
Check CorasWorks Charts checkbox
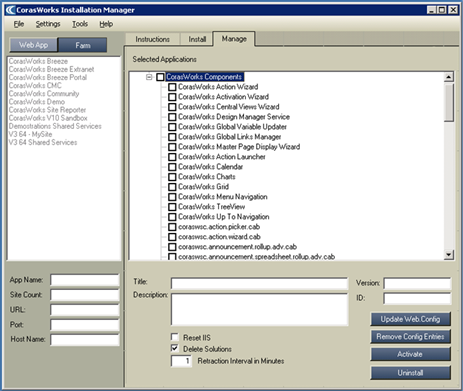tap(172, 177)
